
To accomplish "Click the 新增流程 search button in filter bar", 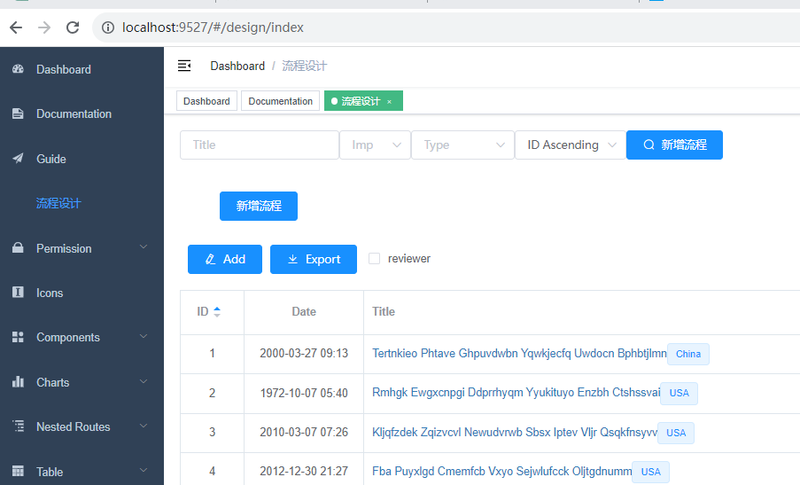I will tap(674, 145).
